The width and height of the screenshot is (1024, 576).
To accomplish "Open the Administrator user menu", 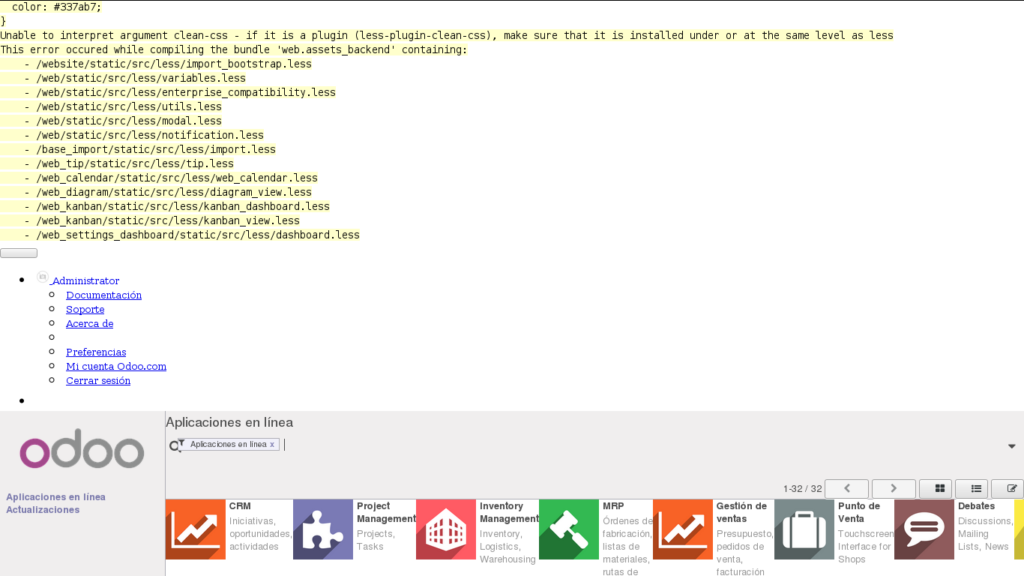I will pos(86,281).
